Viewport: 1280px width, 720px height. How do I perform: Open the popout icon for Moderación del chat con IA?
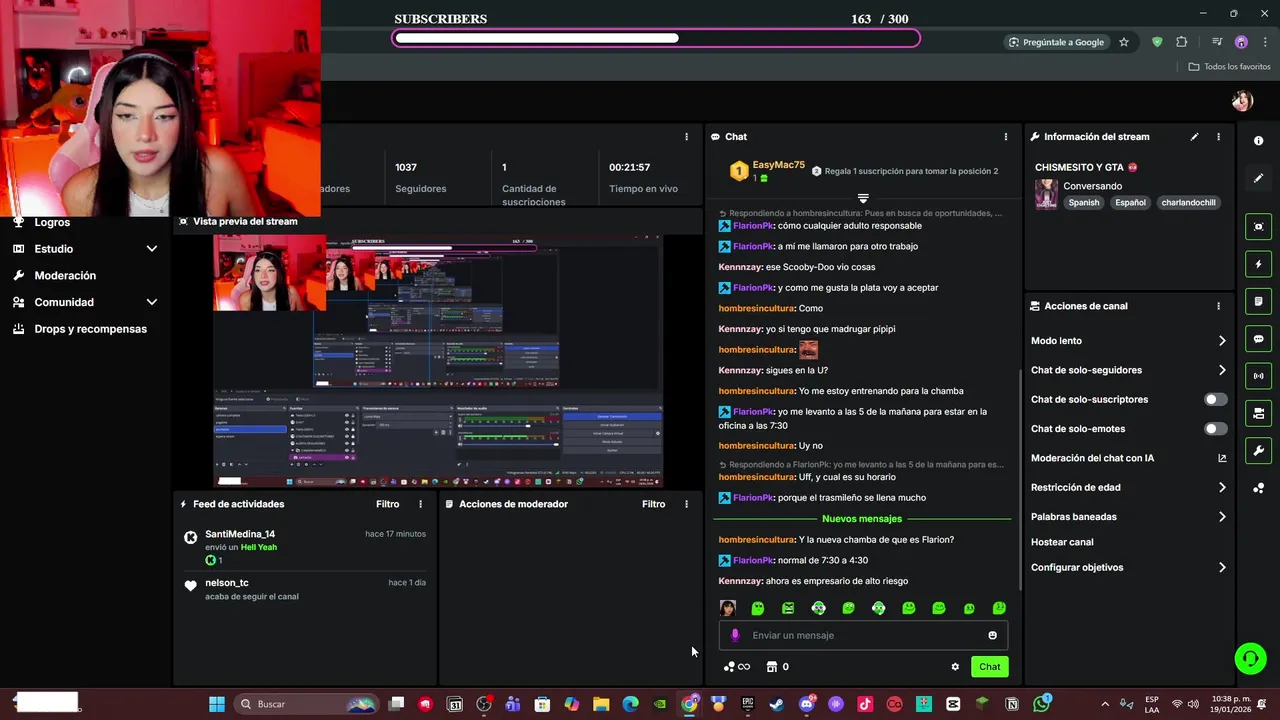tap(1222, 458)
